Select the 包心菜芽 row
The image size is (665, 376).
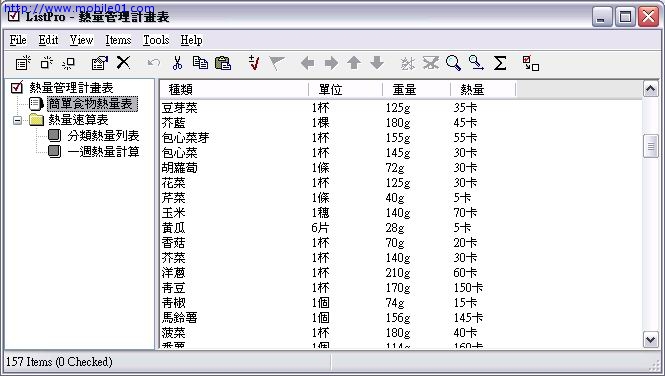coord(401,138)
